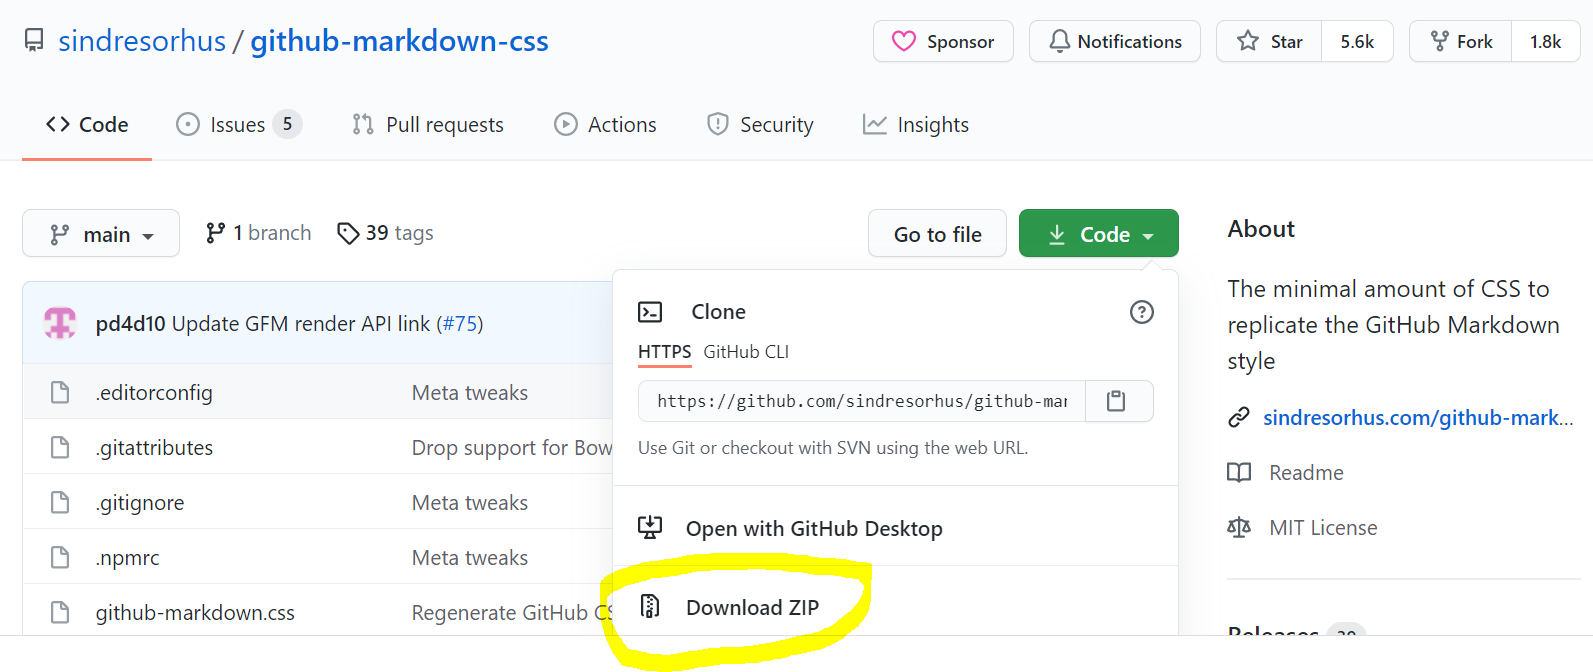Open the Update GFM render API link commit message
Viewport: 1593px width, 672px height.
point(301,324)
